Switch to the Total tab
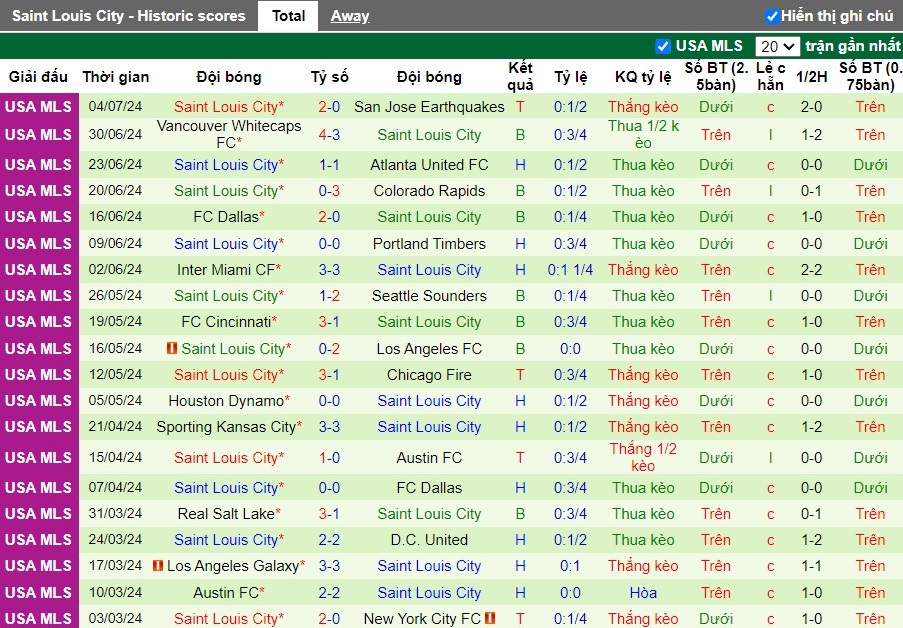The height and width of the screenshot is (628, 903). 288,16
